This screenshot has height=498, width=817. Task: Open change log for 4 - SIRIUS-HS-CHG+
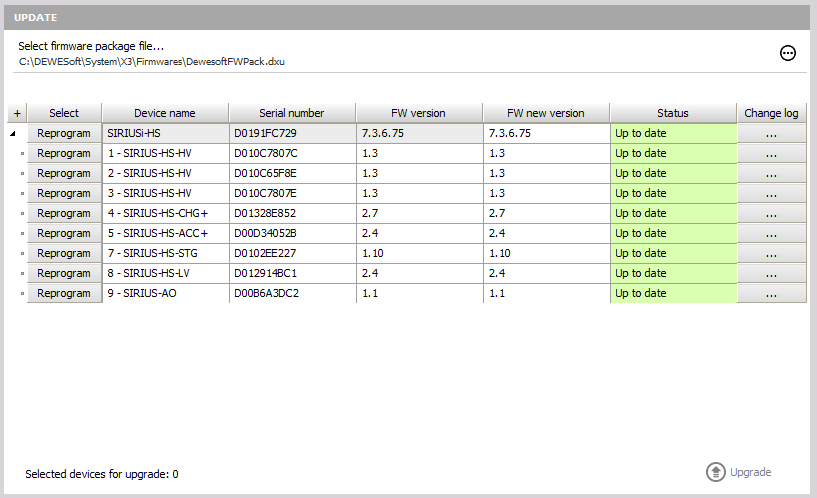[x=771, y=213]
